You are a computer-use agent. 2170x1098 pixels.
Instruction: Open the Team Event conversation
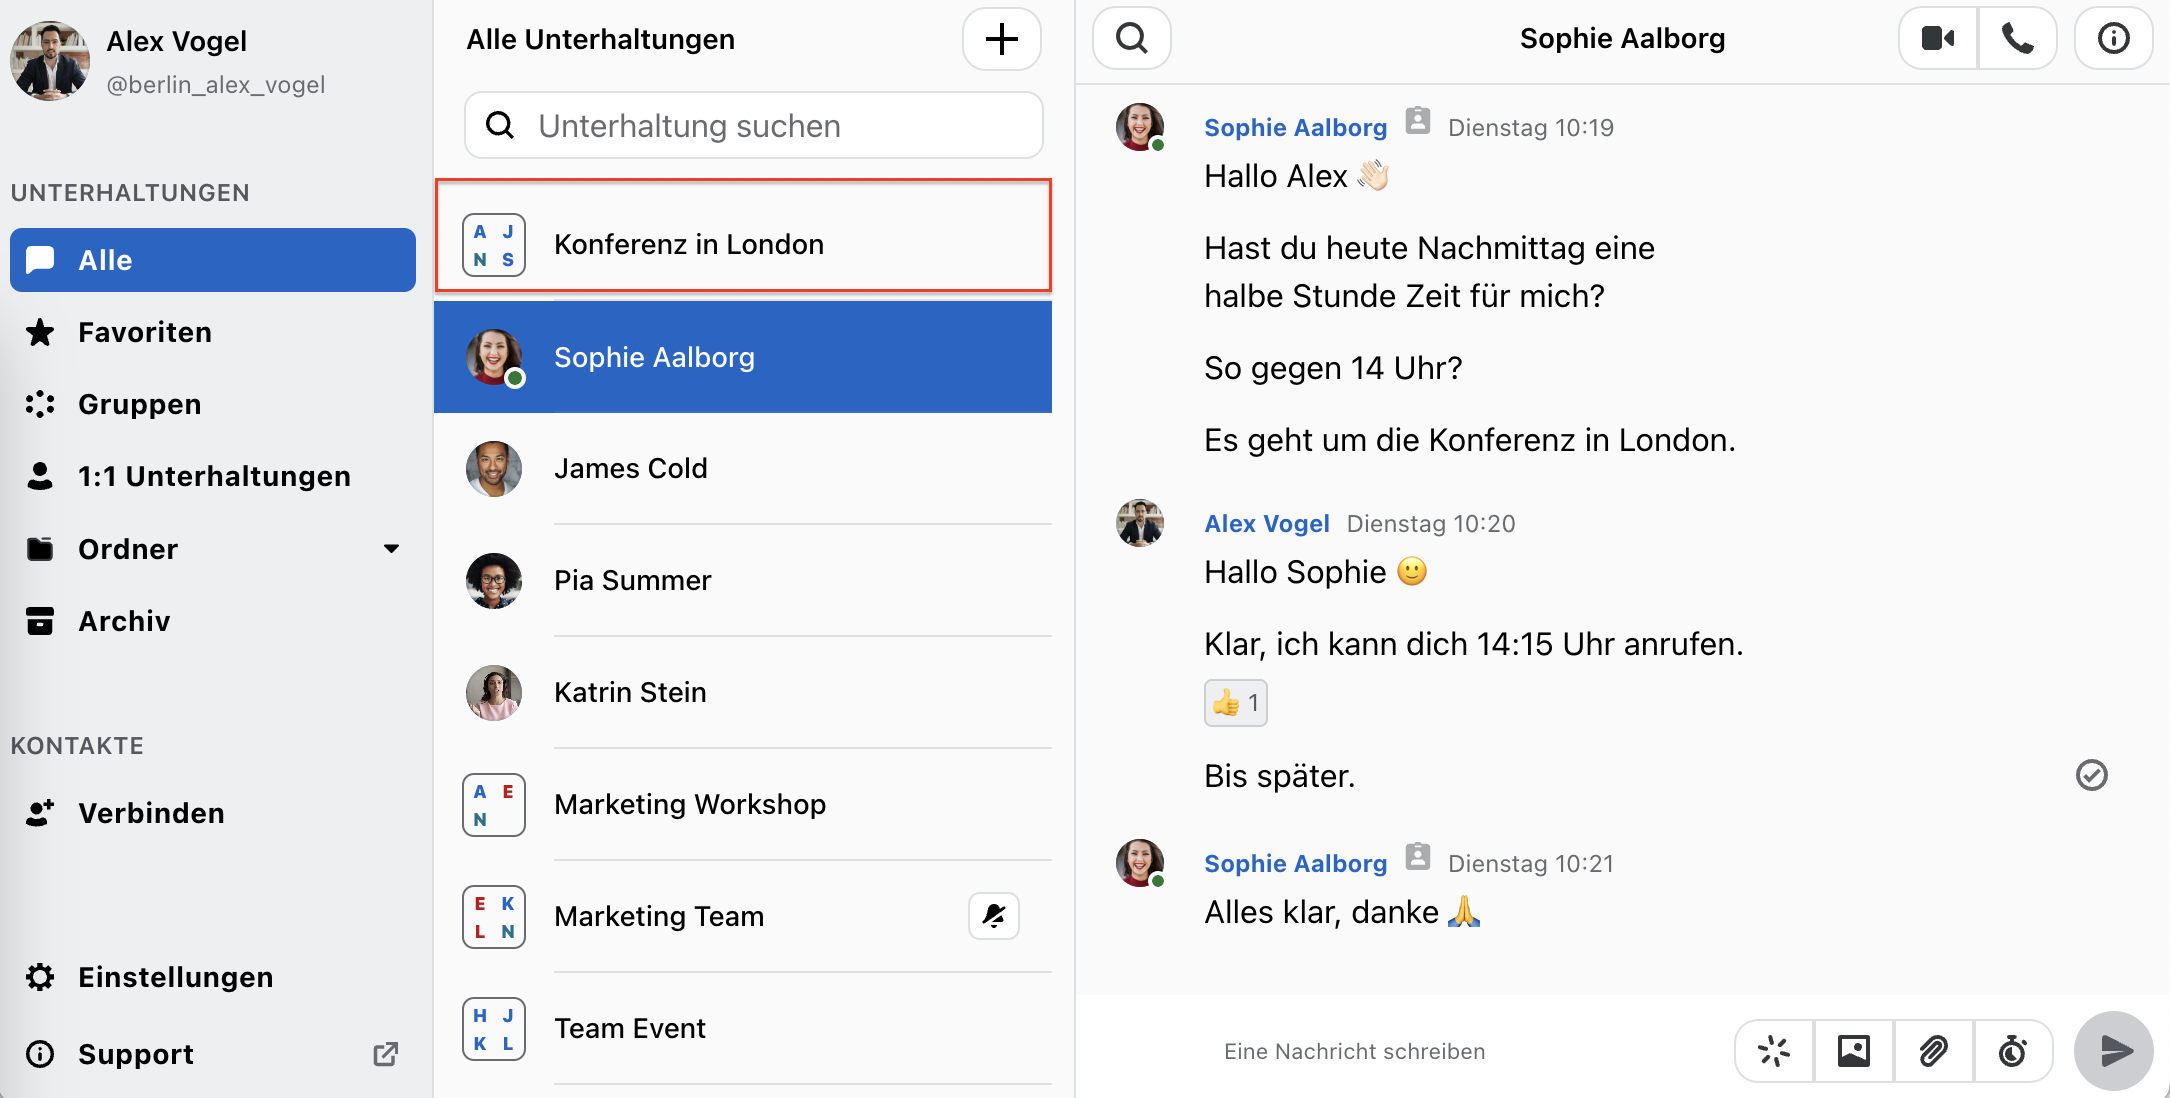tap(743, 1028)
